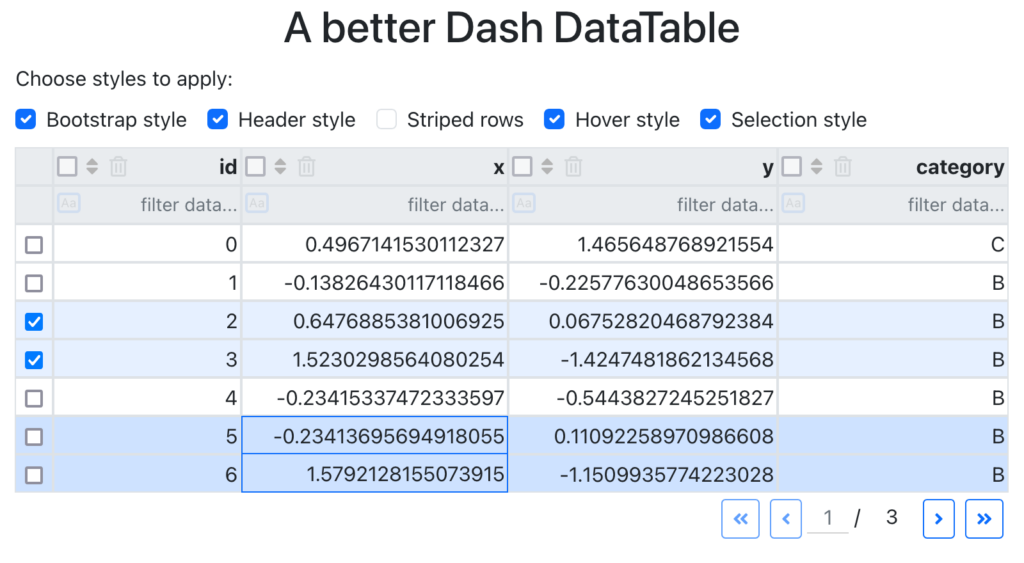
Task: Select the cell 0.4967141530112327
Action: (x=375, y=244)
